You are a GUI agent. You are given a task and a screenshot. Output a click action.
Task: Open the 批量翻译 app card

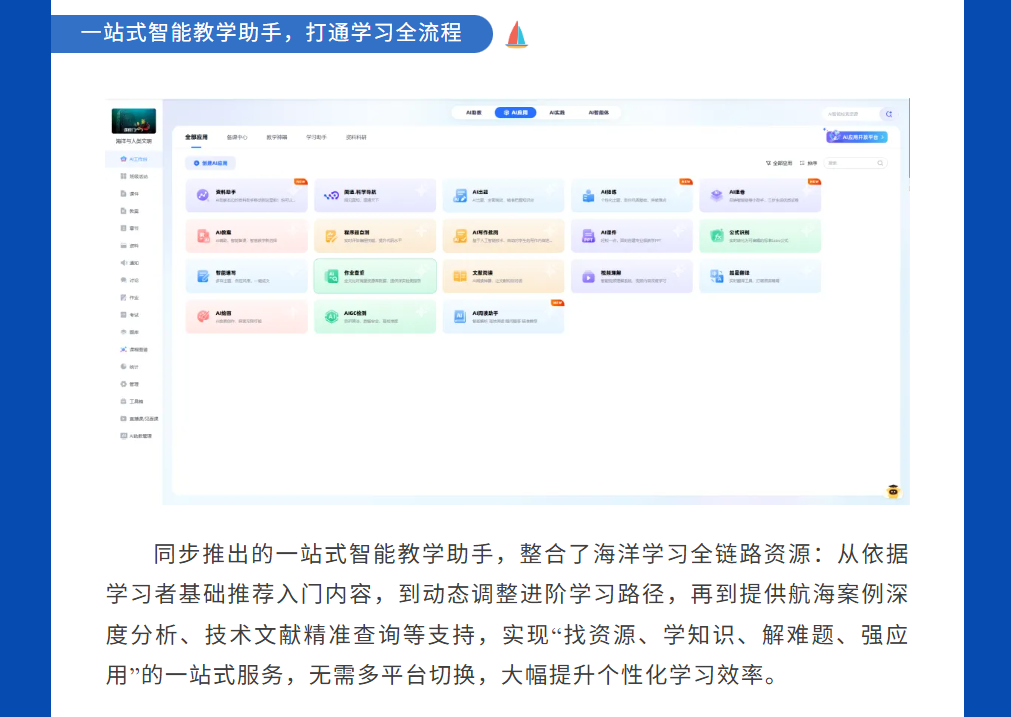[760, 276]
